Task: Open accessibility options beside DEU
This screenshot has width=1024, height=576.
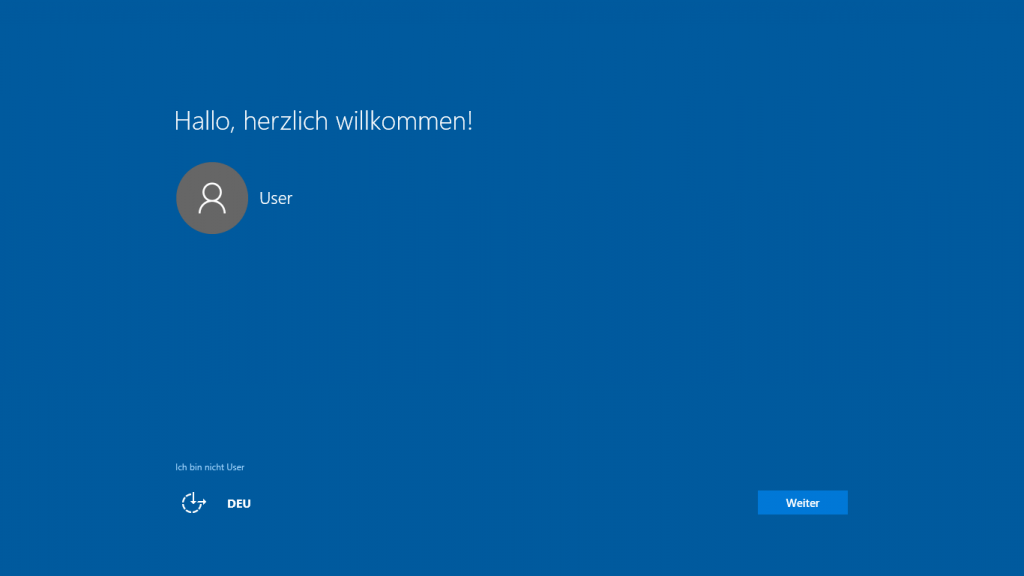Action: coord(193,503)
